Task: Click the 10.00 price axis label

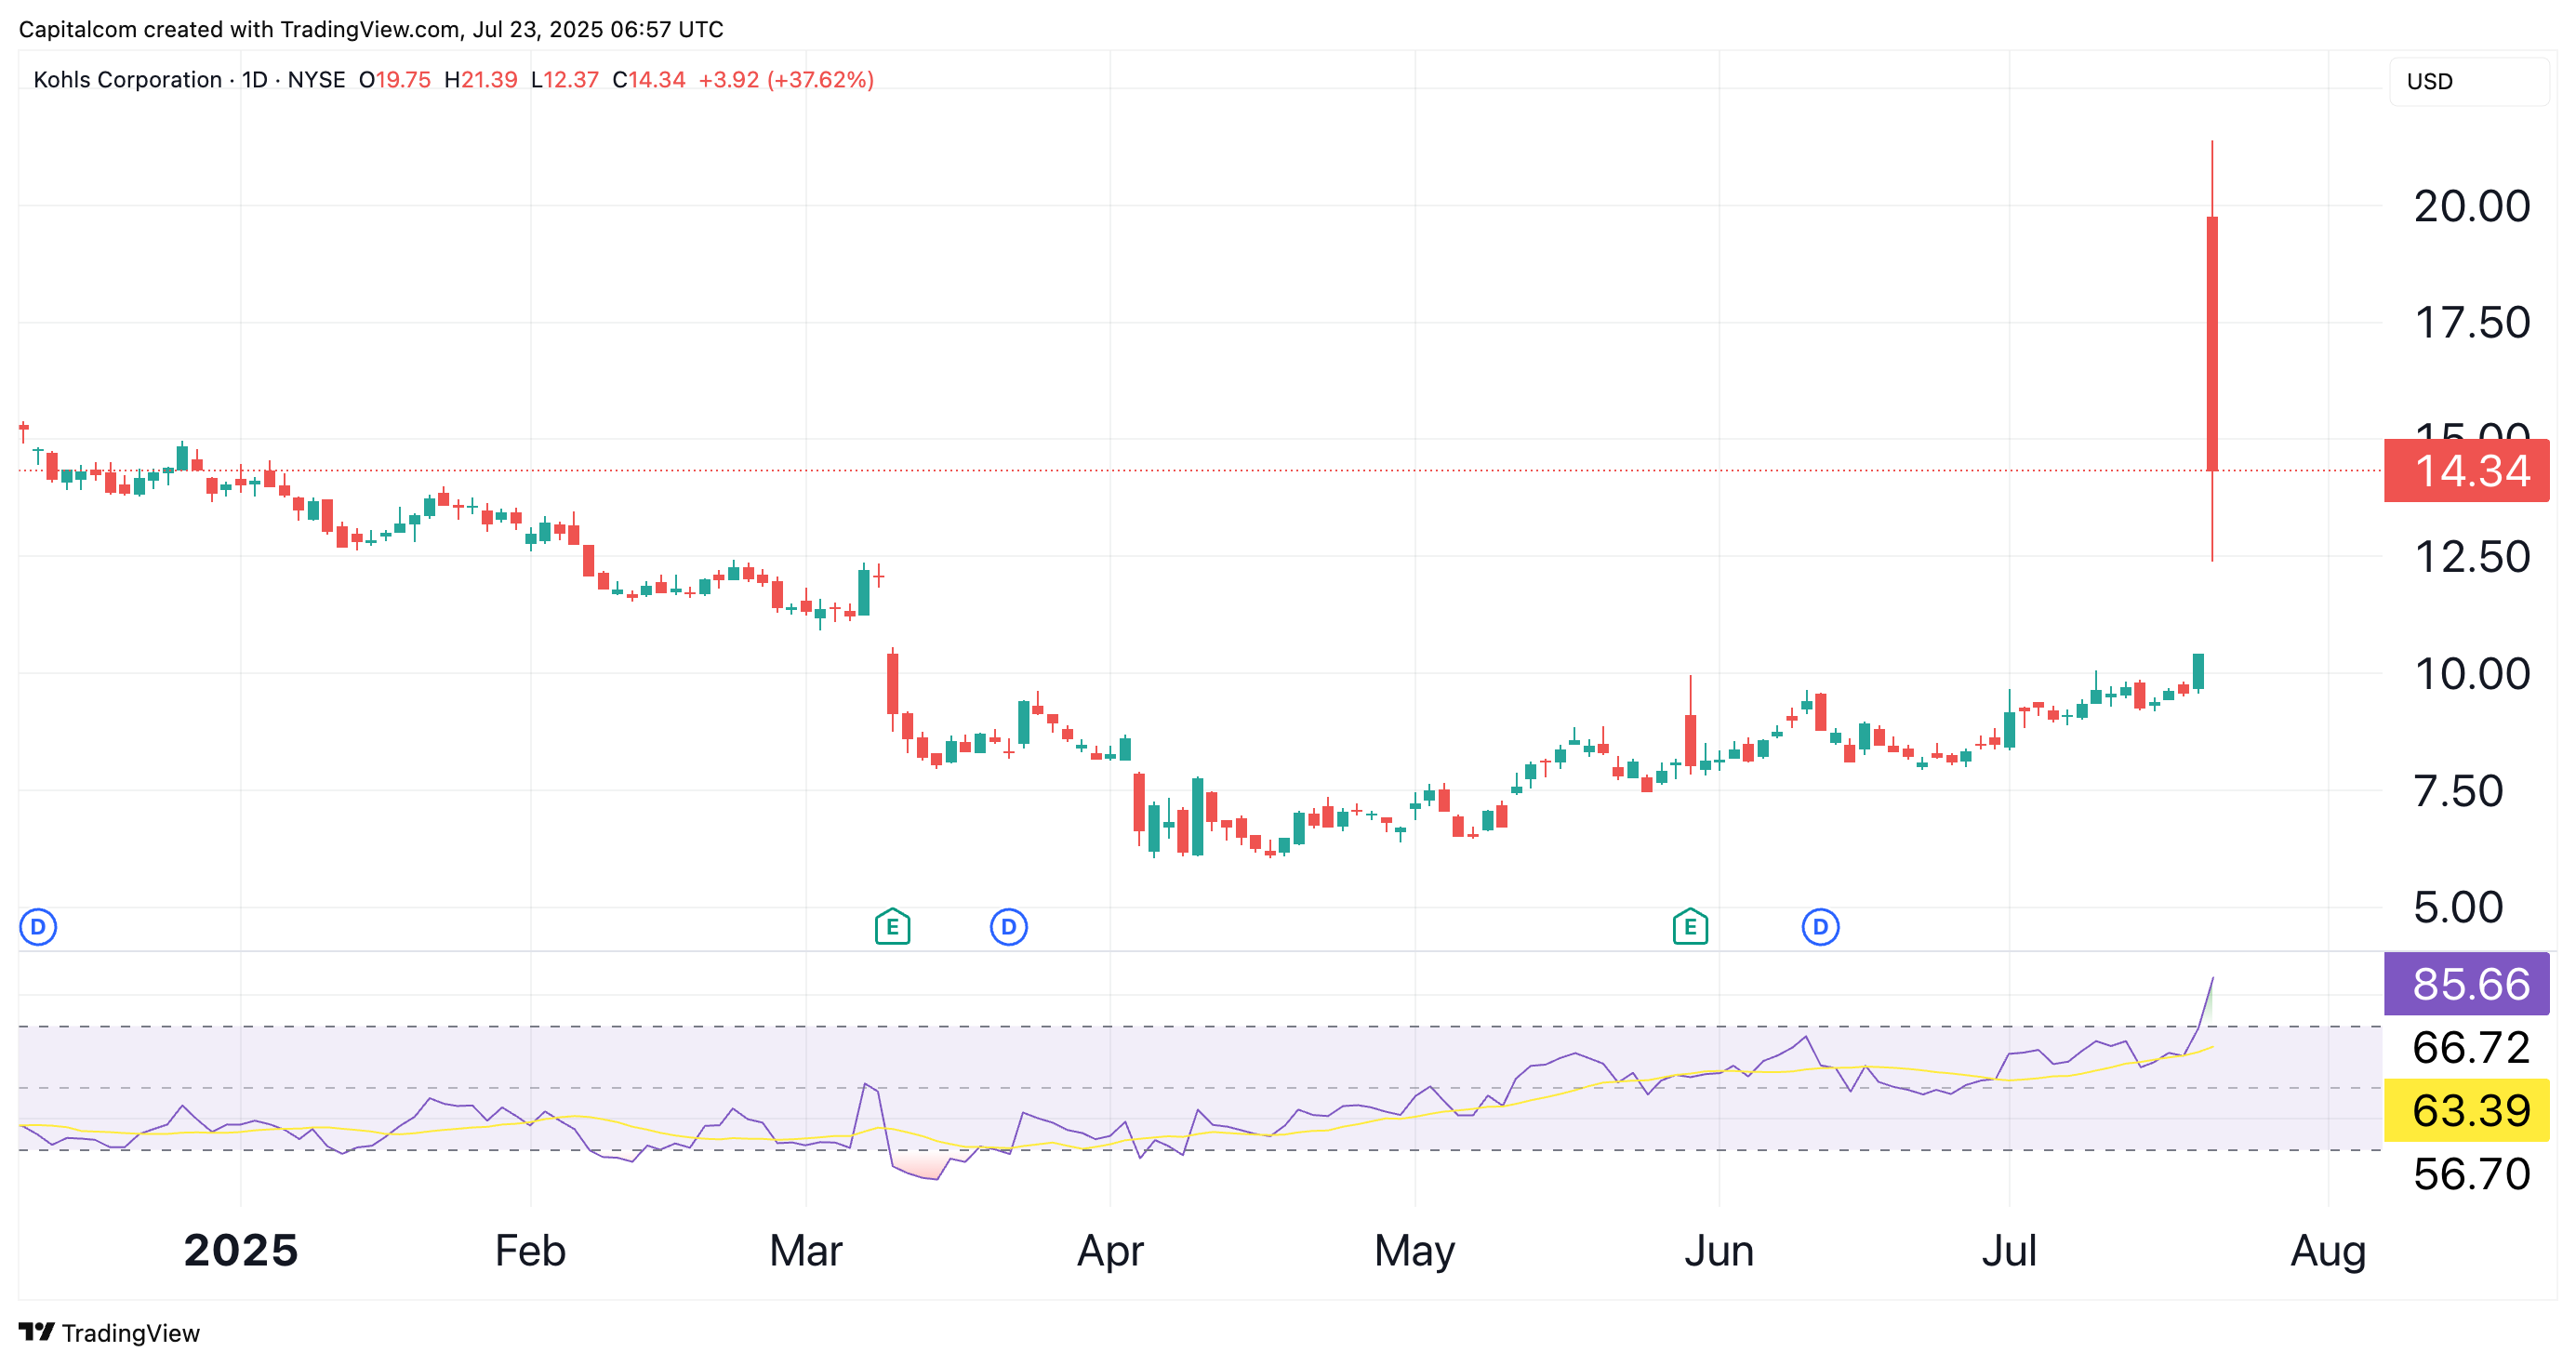Action: [x=2471, y=673]
